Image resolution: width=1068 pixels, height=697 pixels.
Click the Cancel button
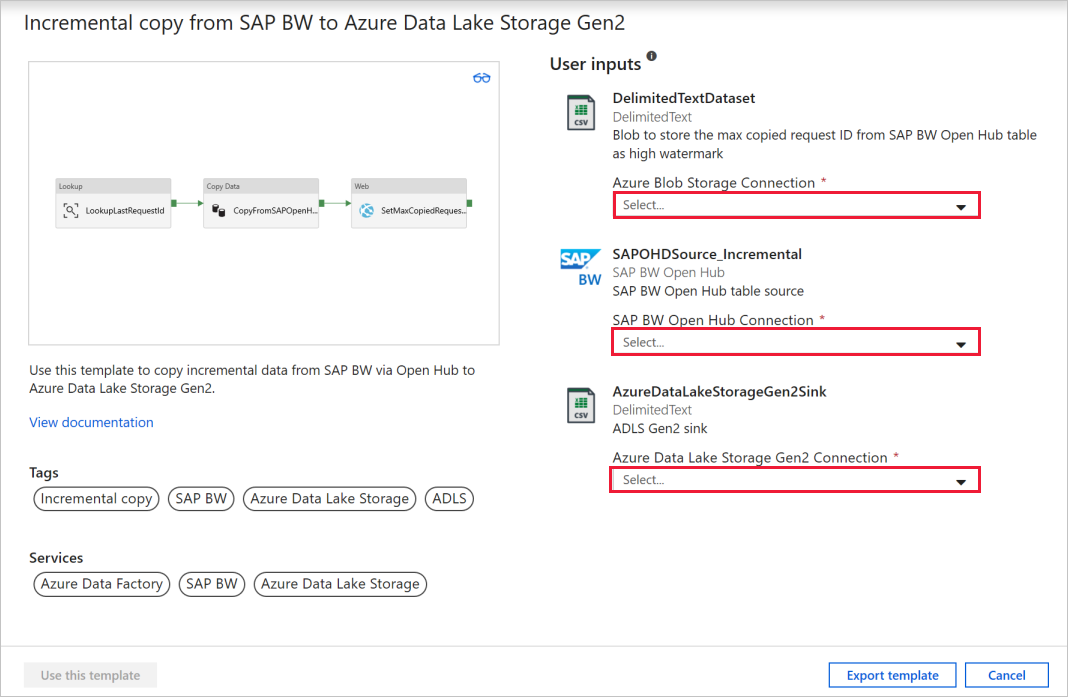coord(1006,675)
